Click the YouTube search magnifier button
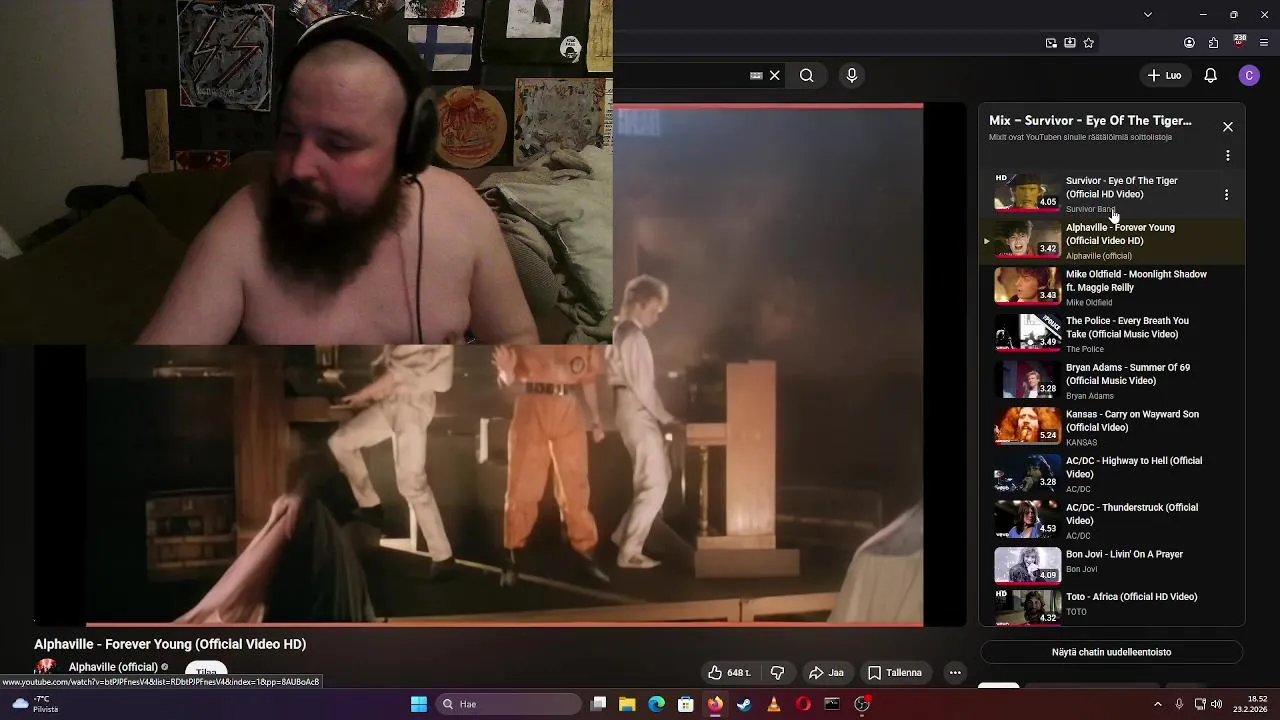Screen dimensions: 1280x720 click(806, 75)
